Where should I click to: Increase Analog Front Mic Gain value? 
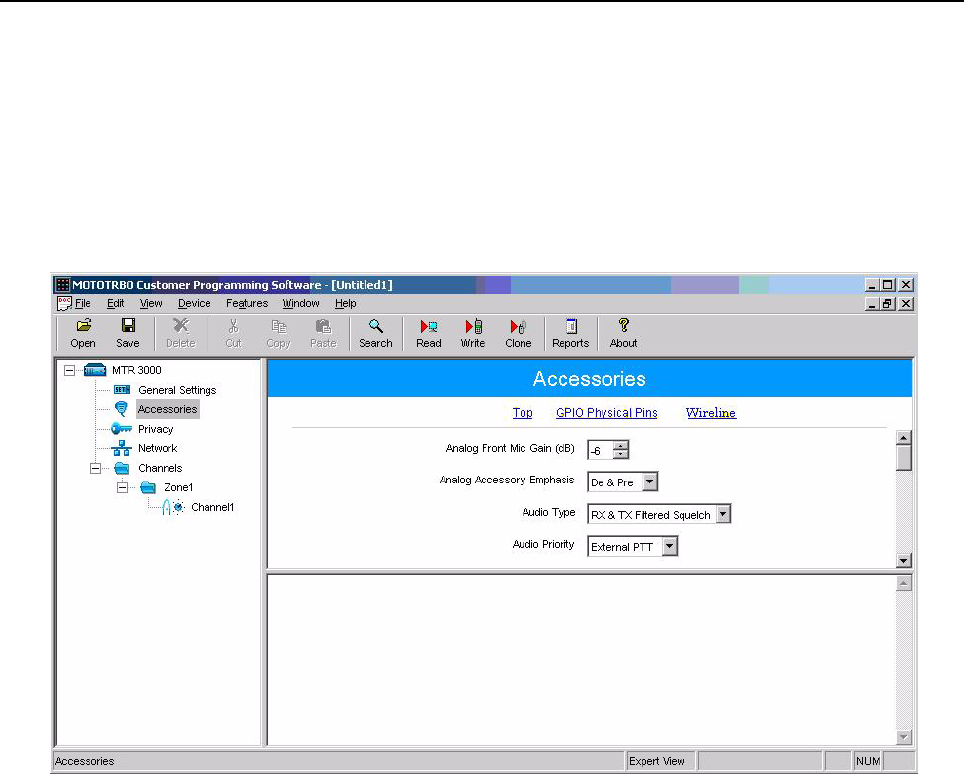[621, 446]
